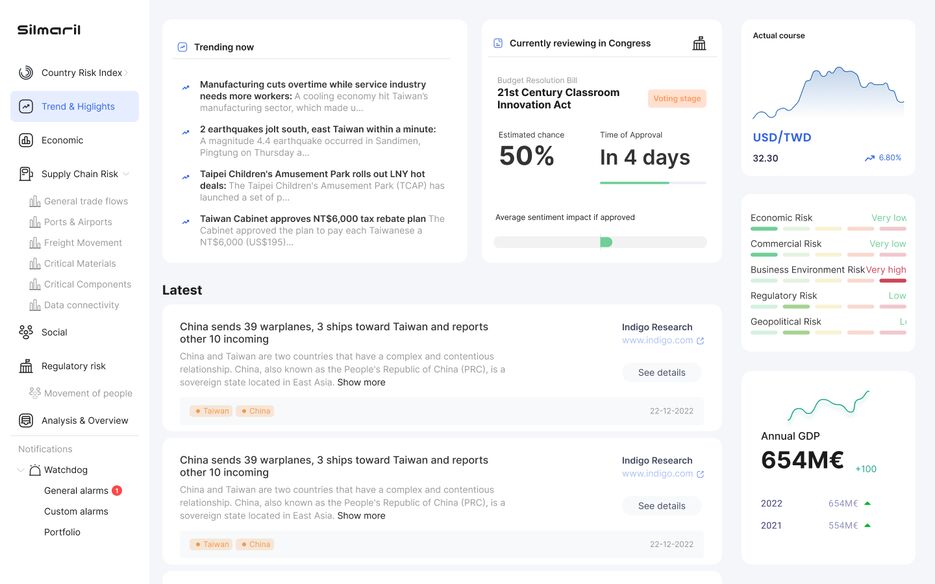Click See details on first Latest article
Screen dimensions: 935x584
(x=661, y=372)
